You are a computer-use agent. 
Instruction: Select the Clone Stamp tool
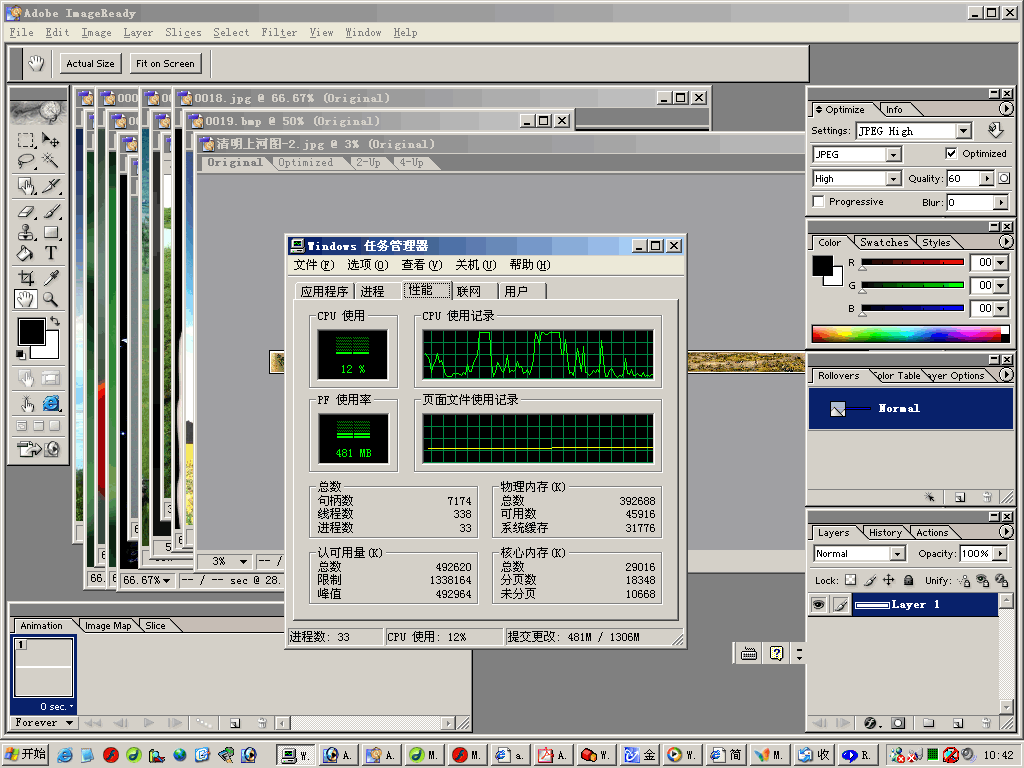click(26, 232)
